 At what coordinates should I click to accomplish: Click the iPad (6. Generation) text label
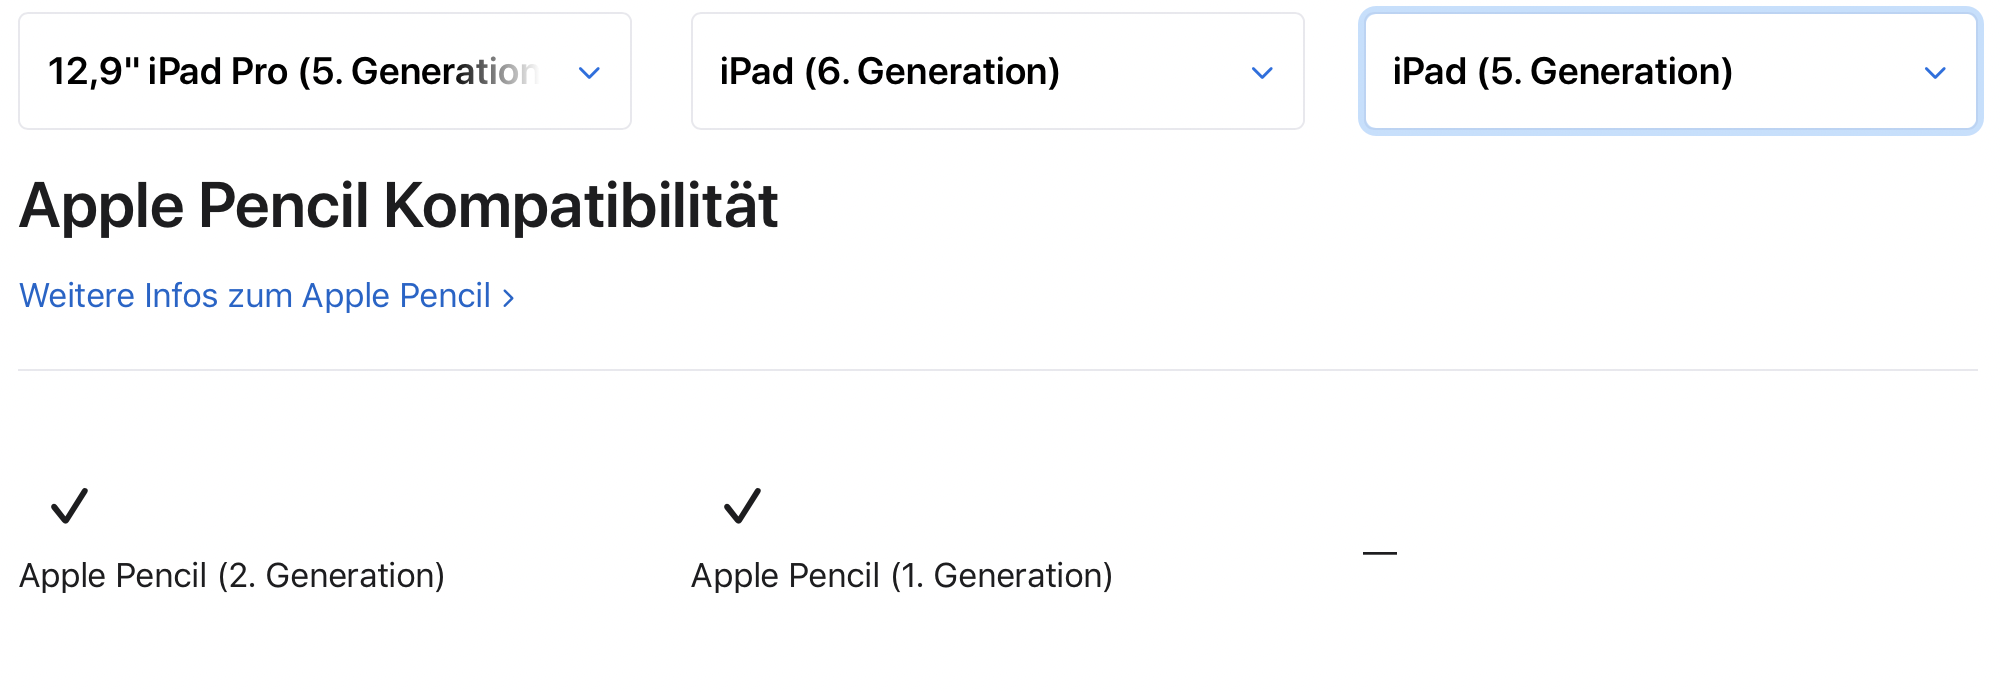889,72
